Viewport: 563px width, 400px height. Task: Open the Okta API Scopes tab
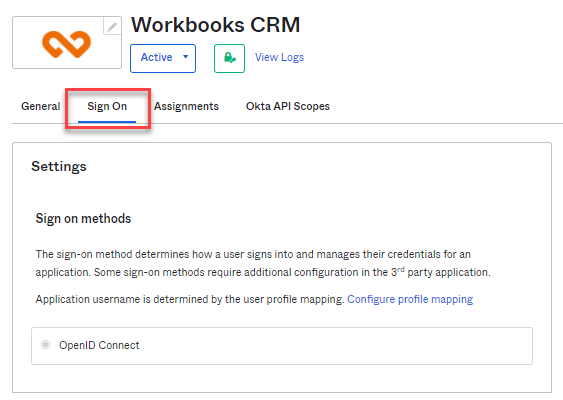(288, 106)
